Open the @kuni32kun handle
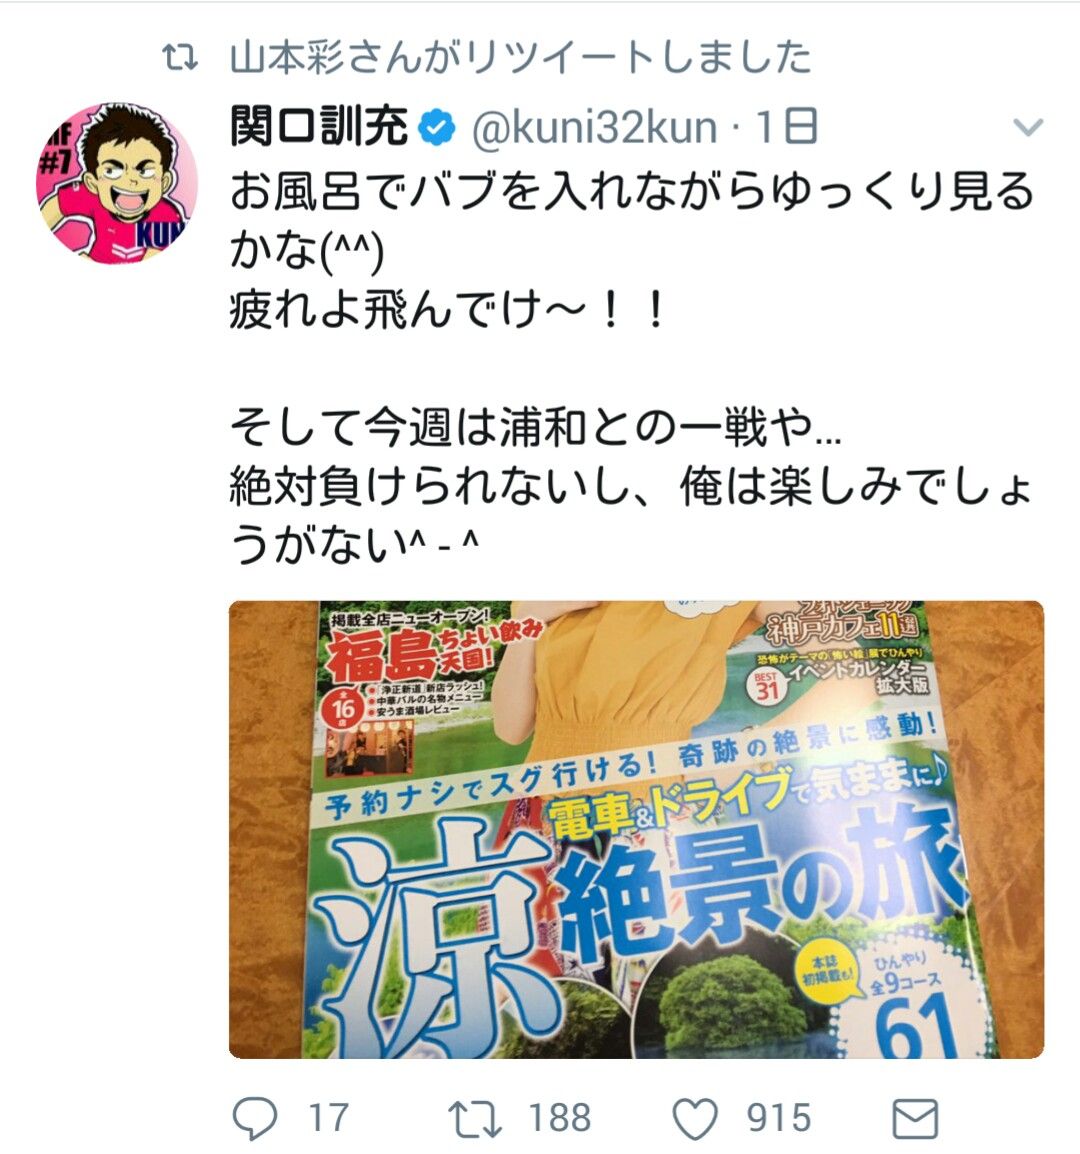1080x1154 pixels. 594,127
